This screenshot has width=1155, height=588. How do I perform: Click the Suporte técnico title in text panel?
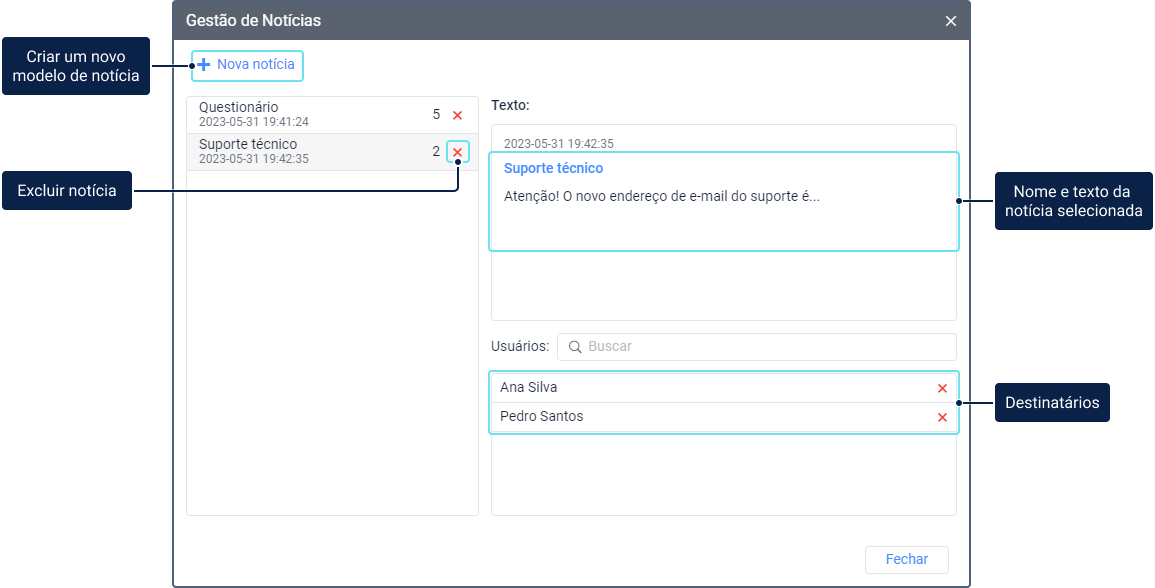coord(553,169)
